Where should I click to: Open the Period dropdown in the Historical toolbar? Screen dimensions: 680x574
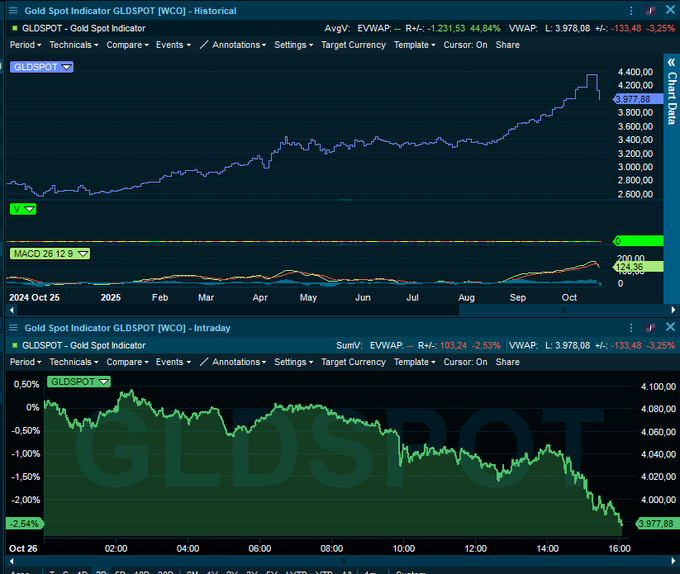coord(26,45)
